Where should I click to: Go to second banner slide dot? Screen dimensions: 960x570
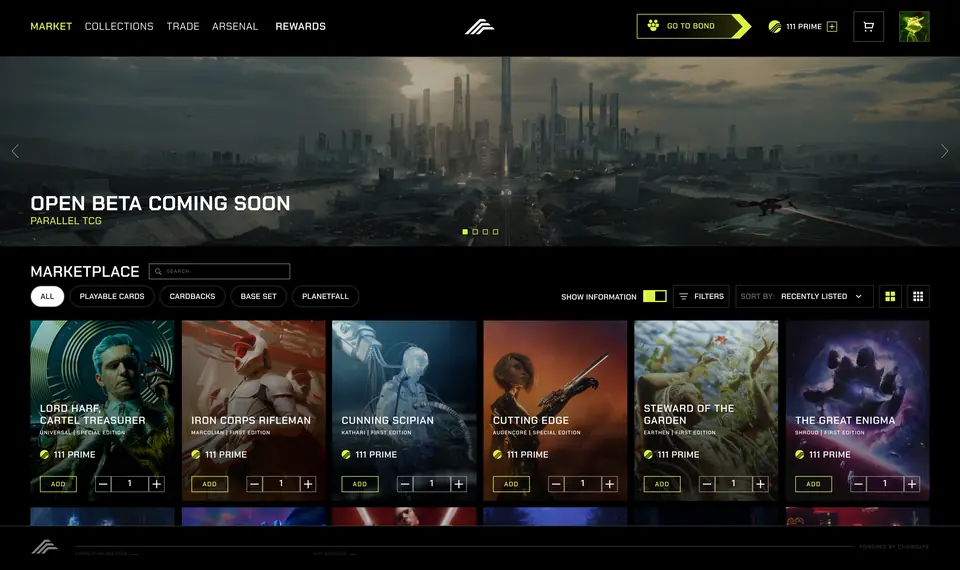coord(475,231)
